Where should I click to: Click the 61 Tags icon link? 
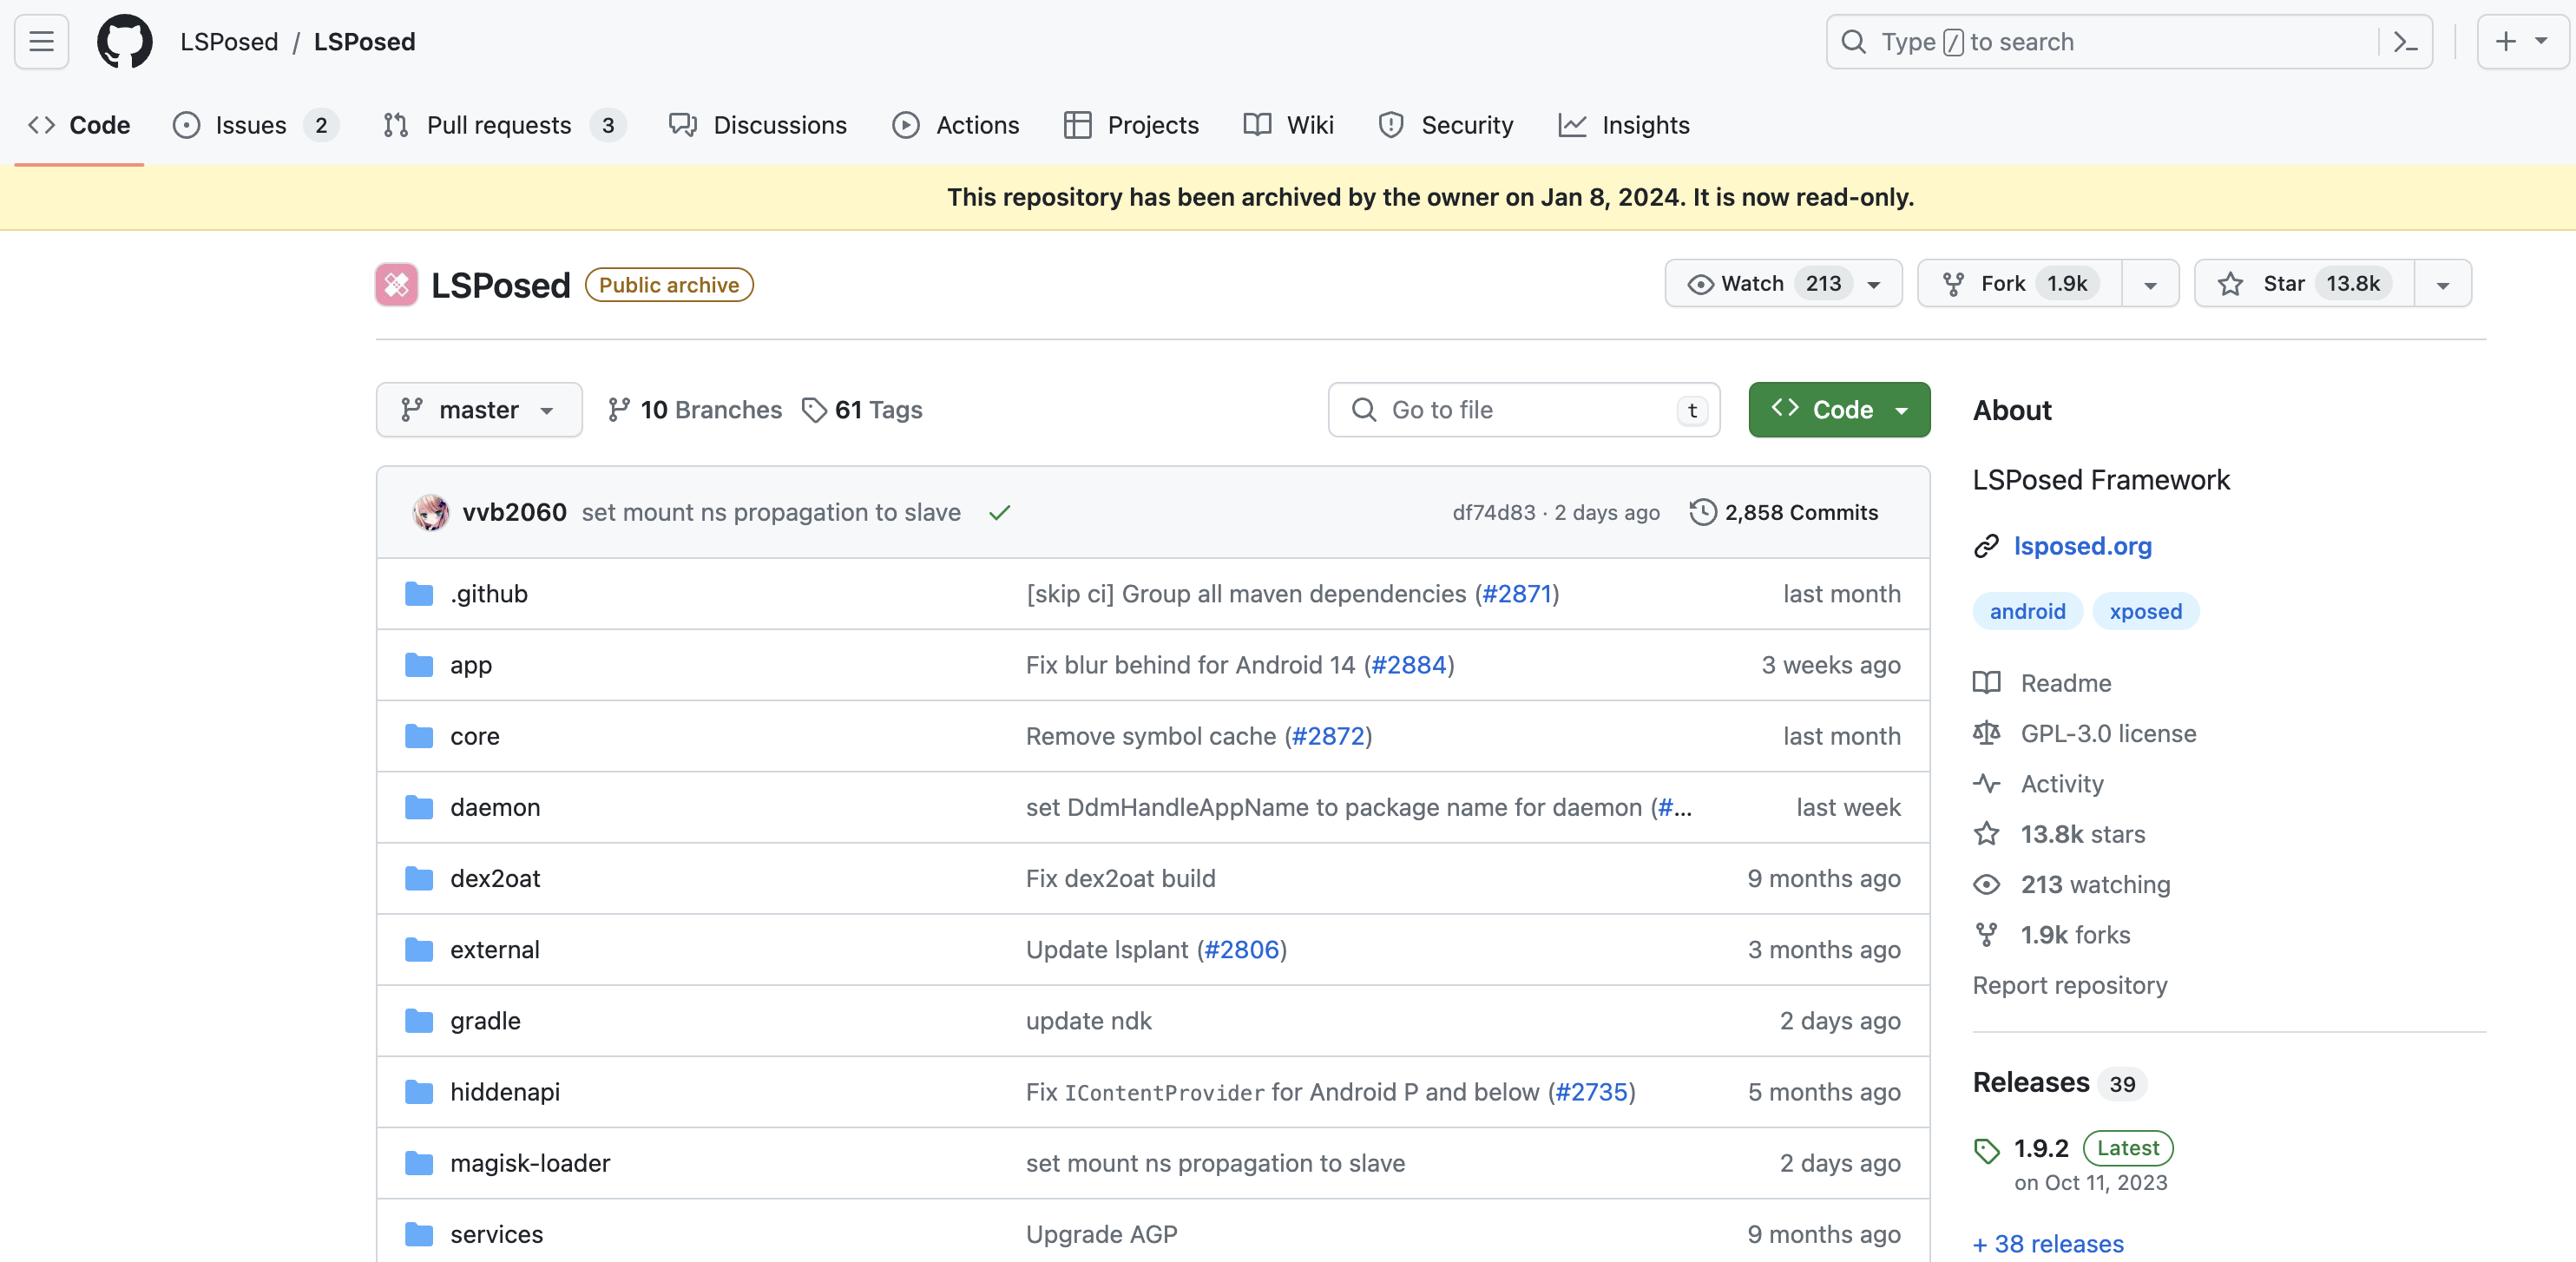tap(862, 410)
